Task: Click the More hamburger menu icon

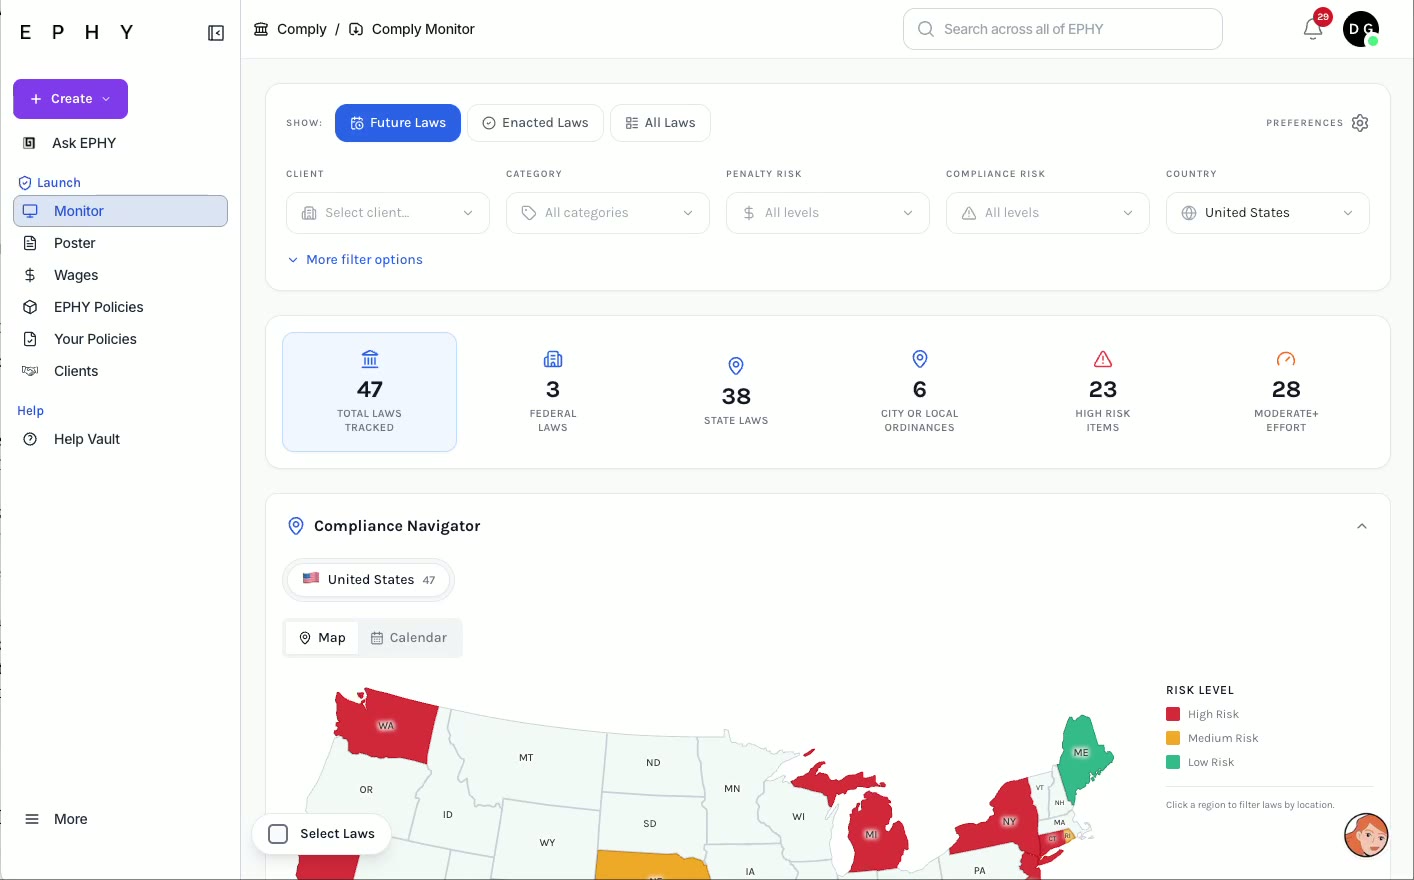Action: click(32, 819)
